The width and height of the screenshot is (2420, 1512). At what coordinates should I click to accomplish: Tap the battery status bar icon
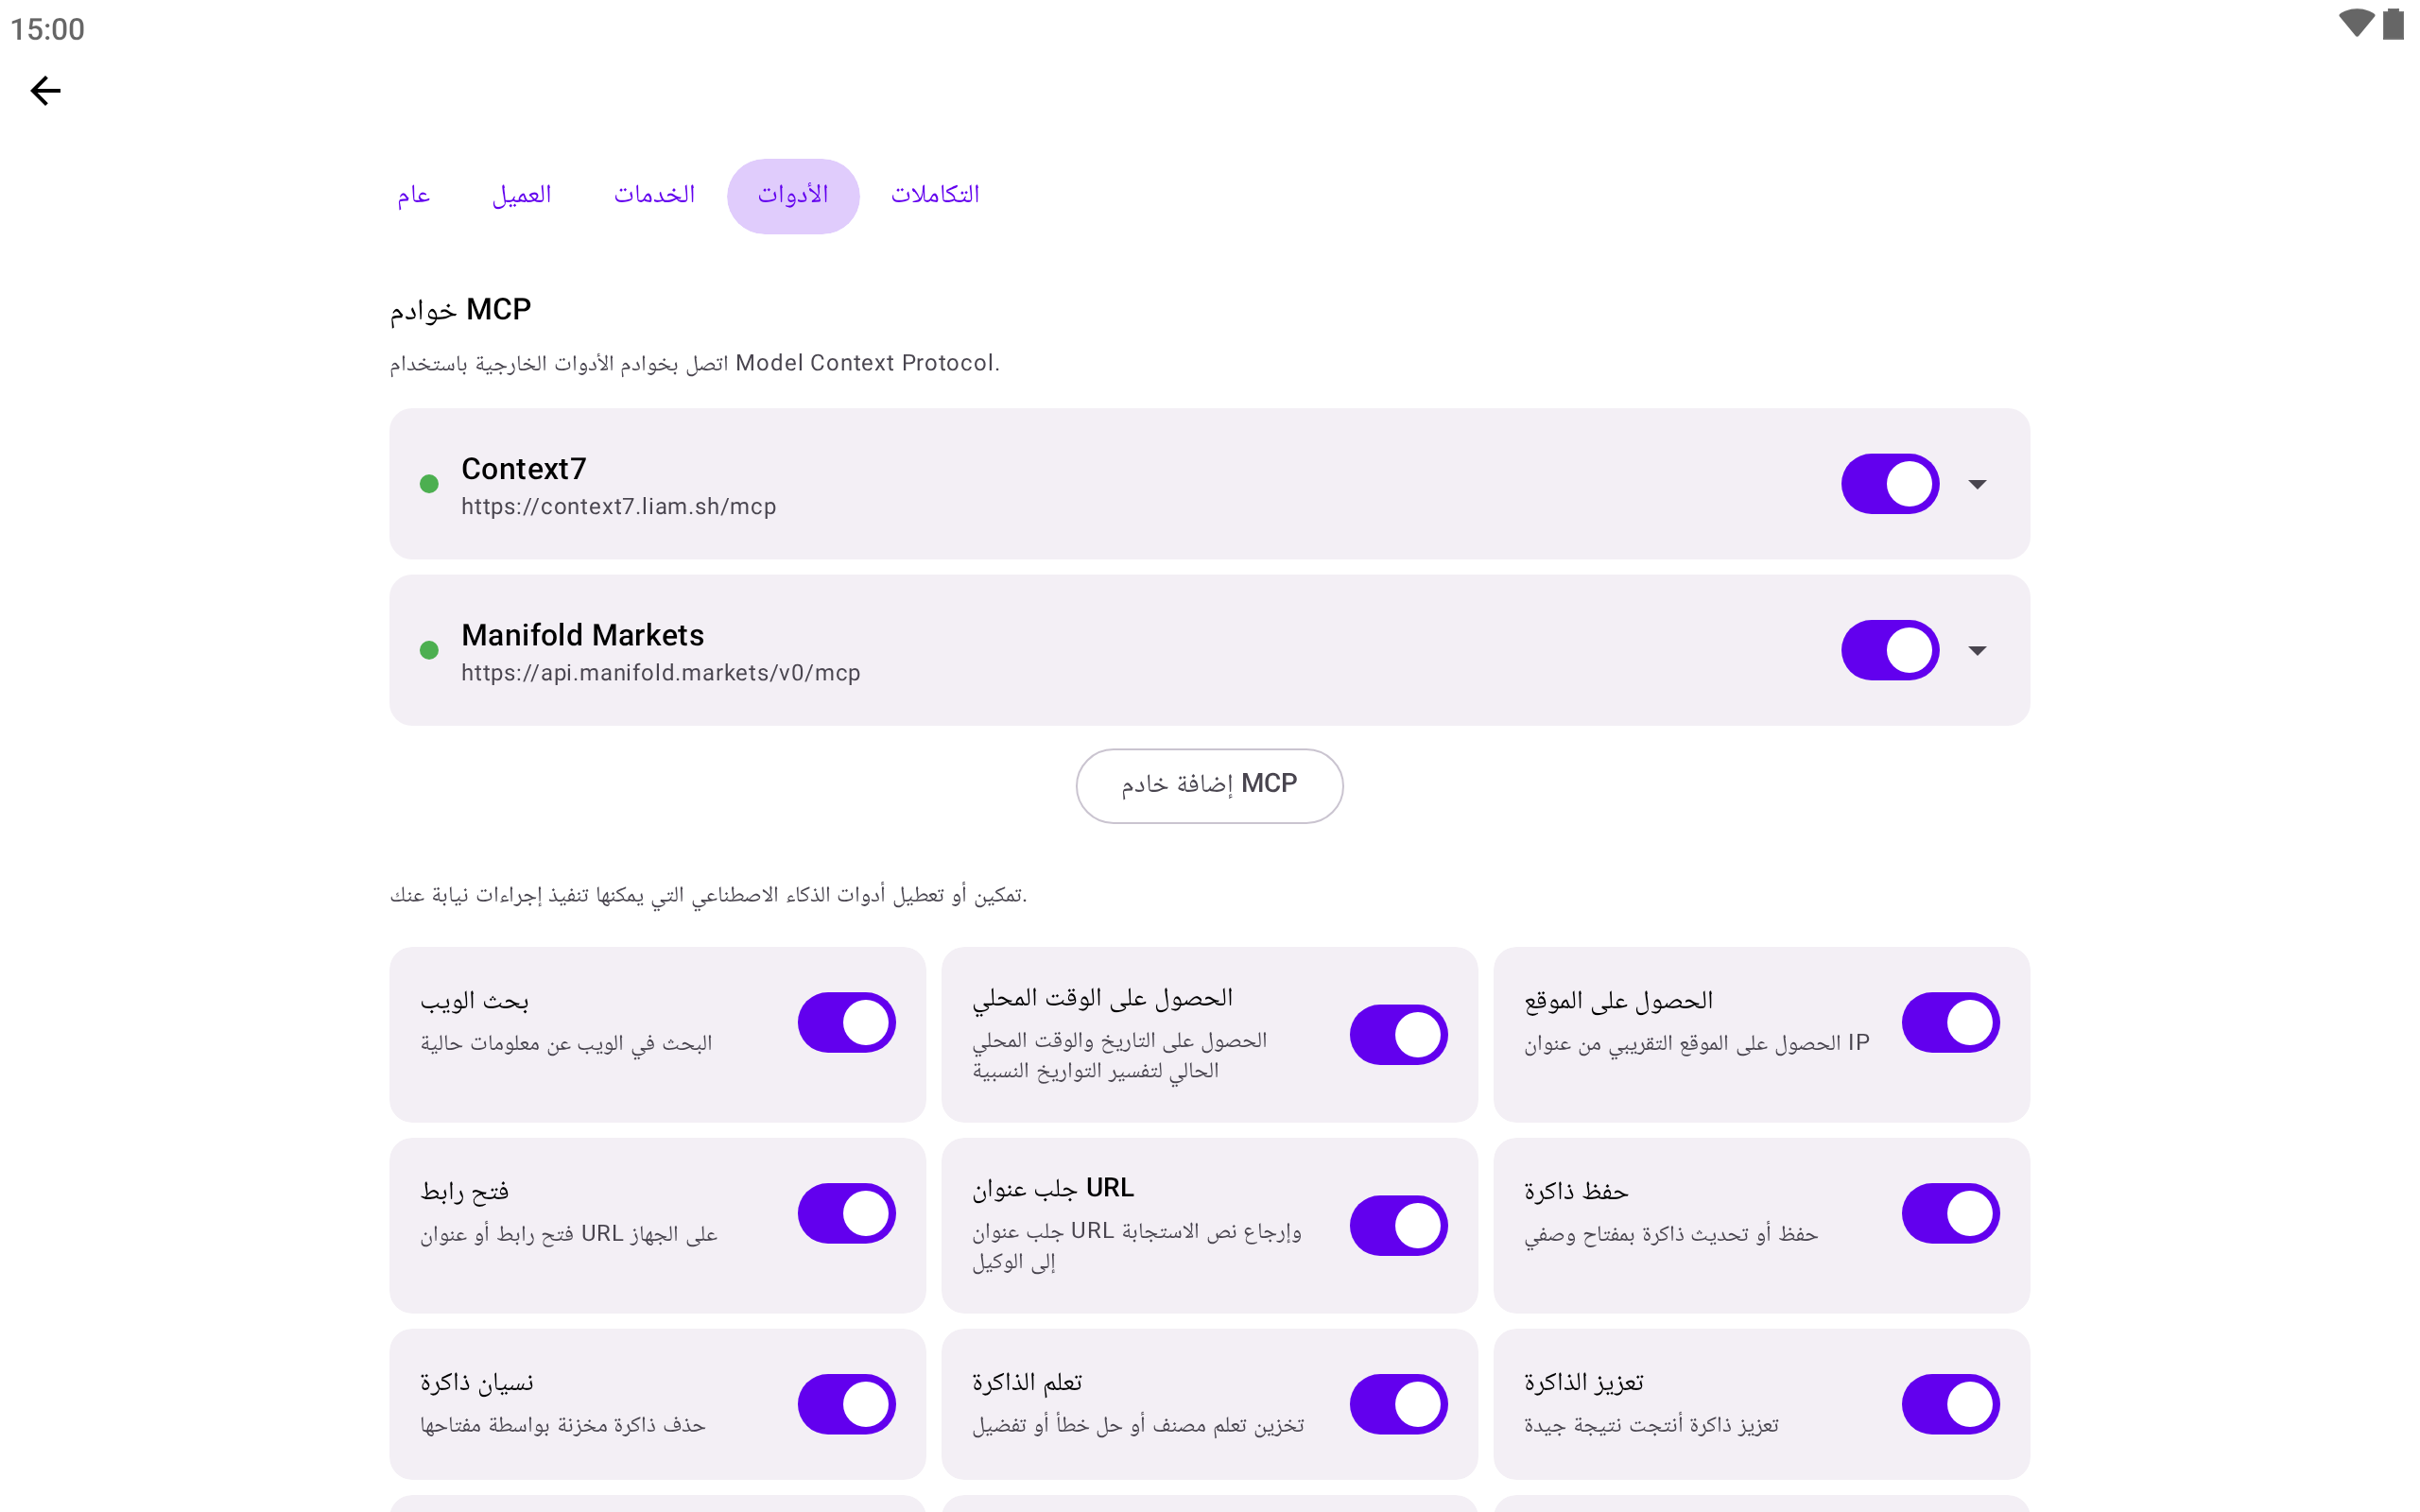pyautogui.click(x=2393, y=23)
